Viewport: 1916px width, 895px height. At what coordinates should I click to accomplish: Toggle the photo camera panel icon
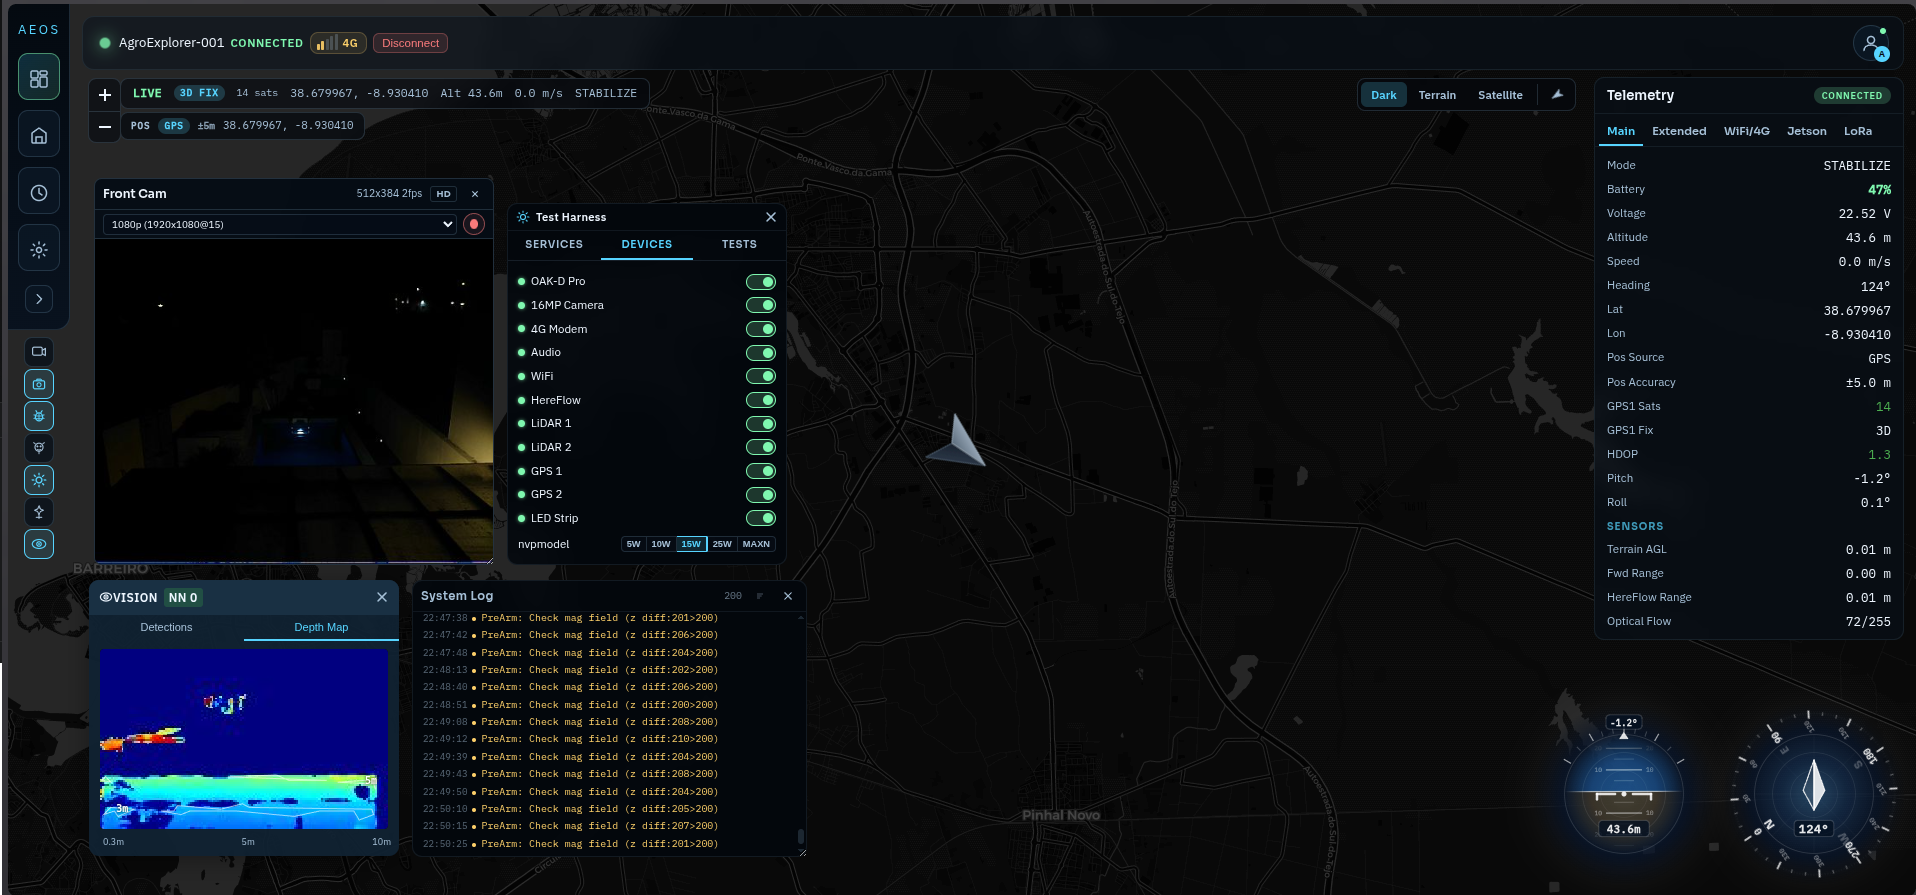coord(39,384)
